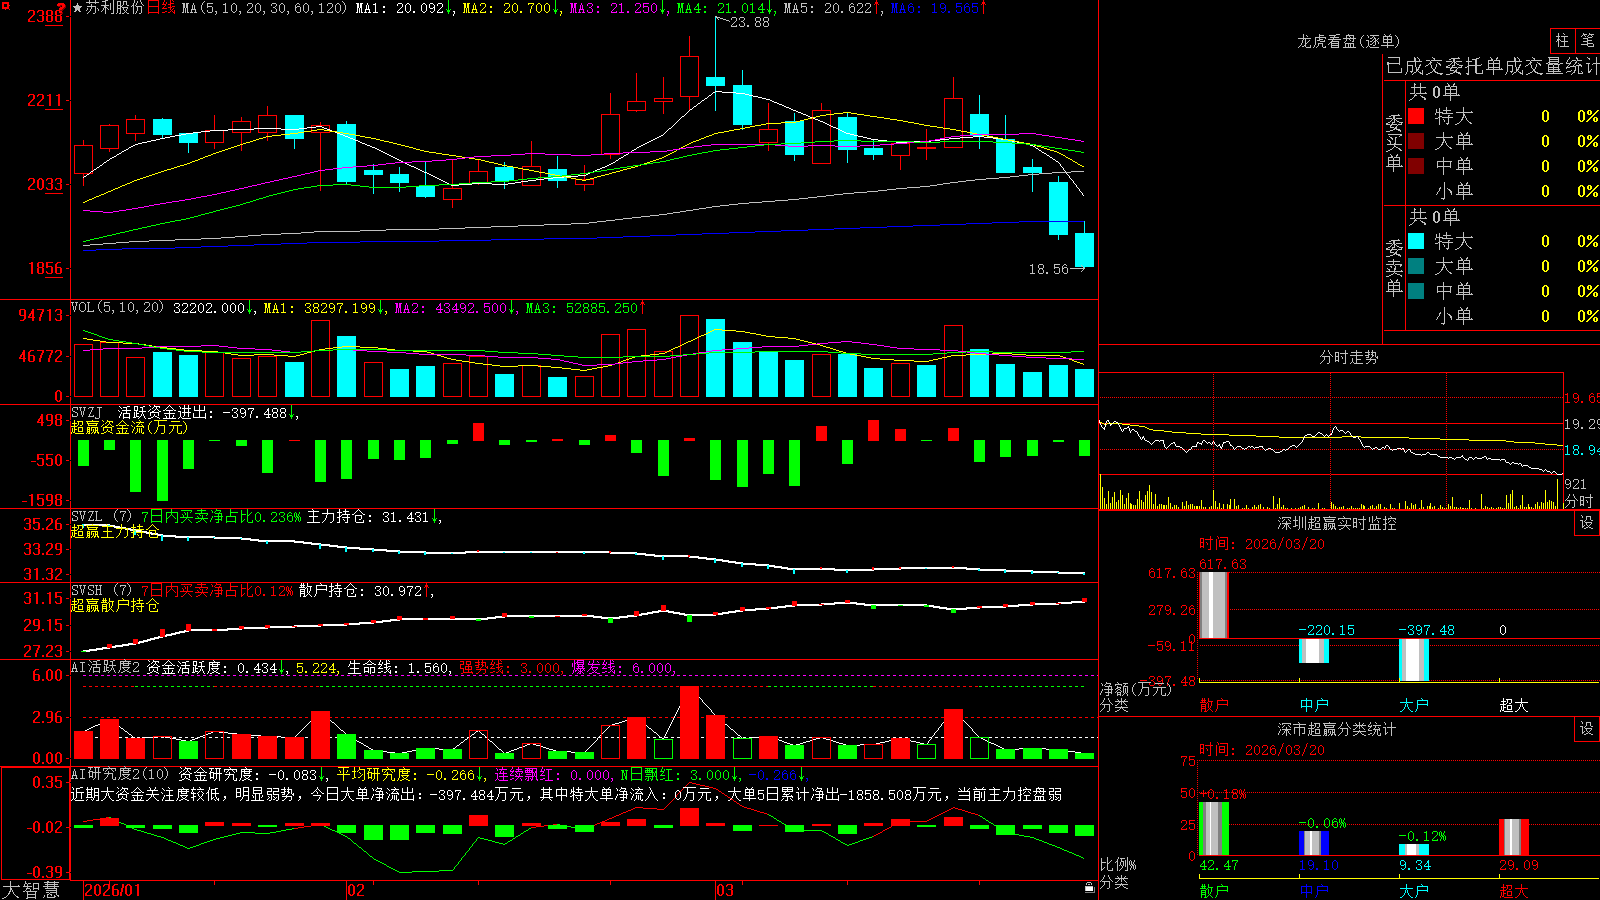Viewport: 1600px width, 900px height.
Task: Switch the 龙虎看盘 view to 柱 mode
Action: (1562, 40)
